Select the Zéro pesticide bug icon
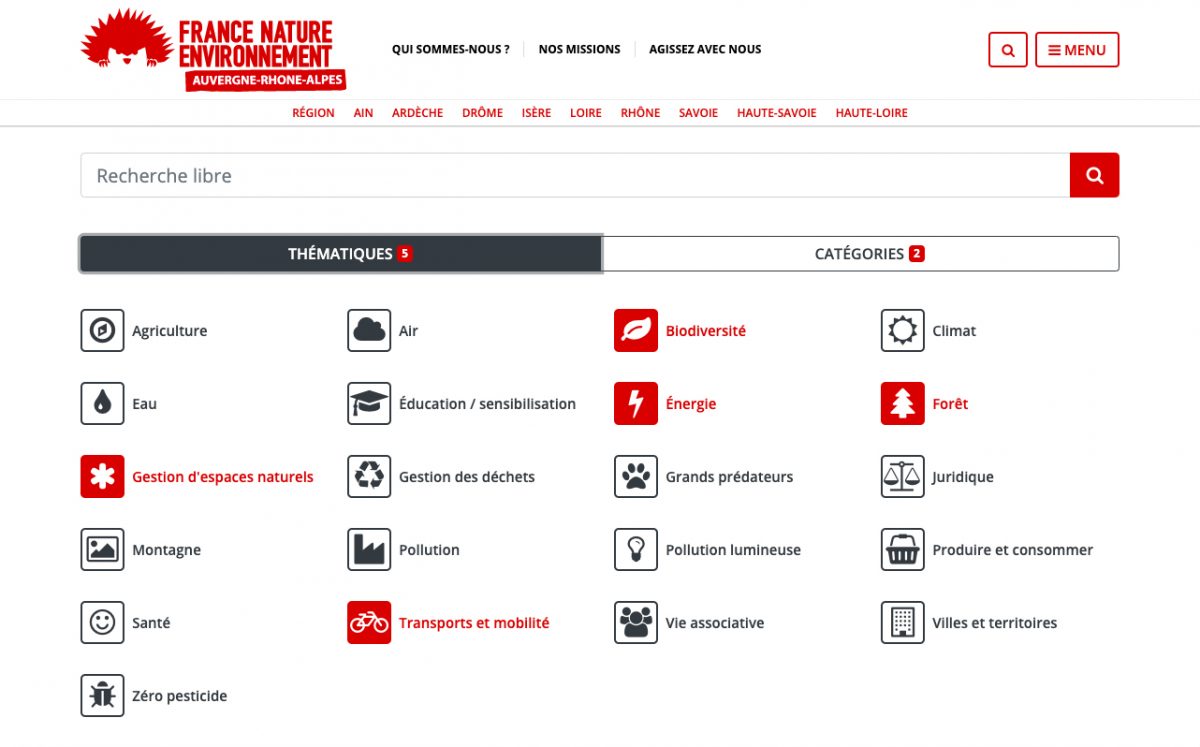The height and width of the screenshot is (747, 1200). (x=102, y=696)
